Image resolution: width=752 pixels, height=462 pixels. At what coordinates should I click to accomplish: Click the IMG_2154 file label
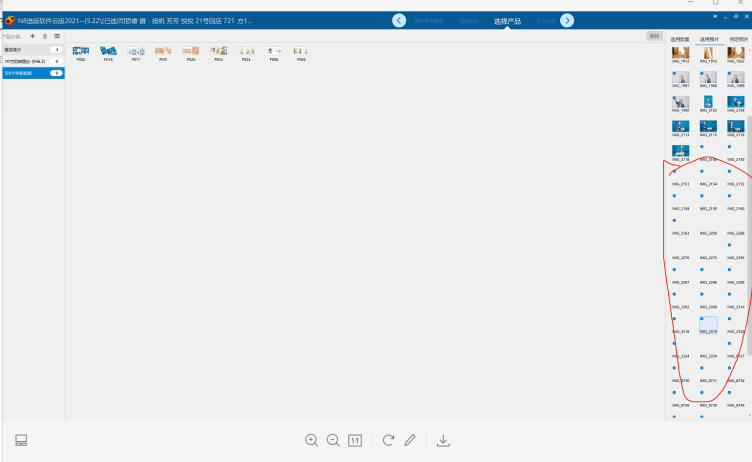pos(708,184)
